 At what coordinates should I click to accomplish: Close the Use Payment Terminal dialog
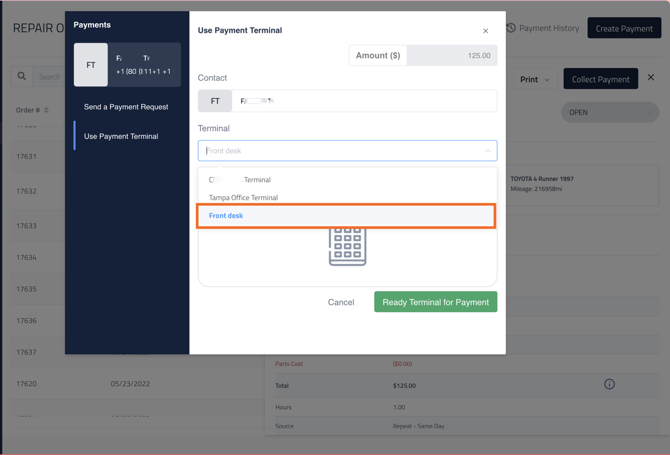[x=486, y=31]
